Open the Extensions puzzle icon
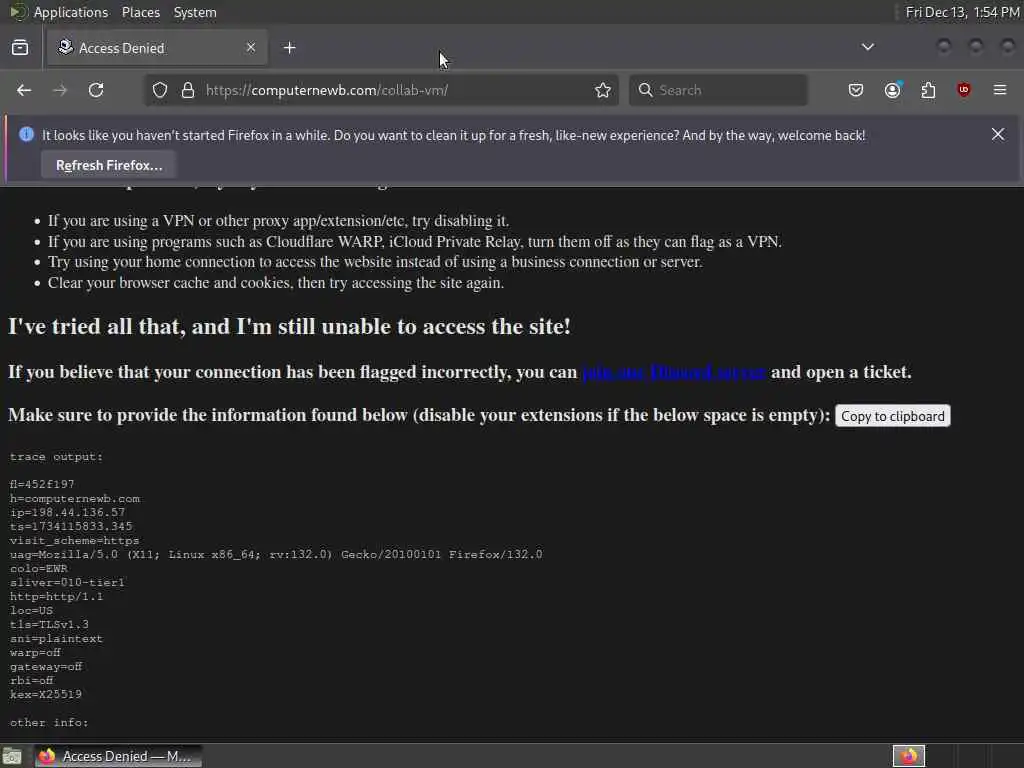 [928, 90]
